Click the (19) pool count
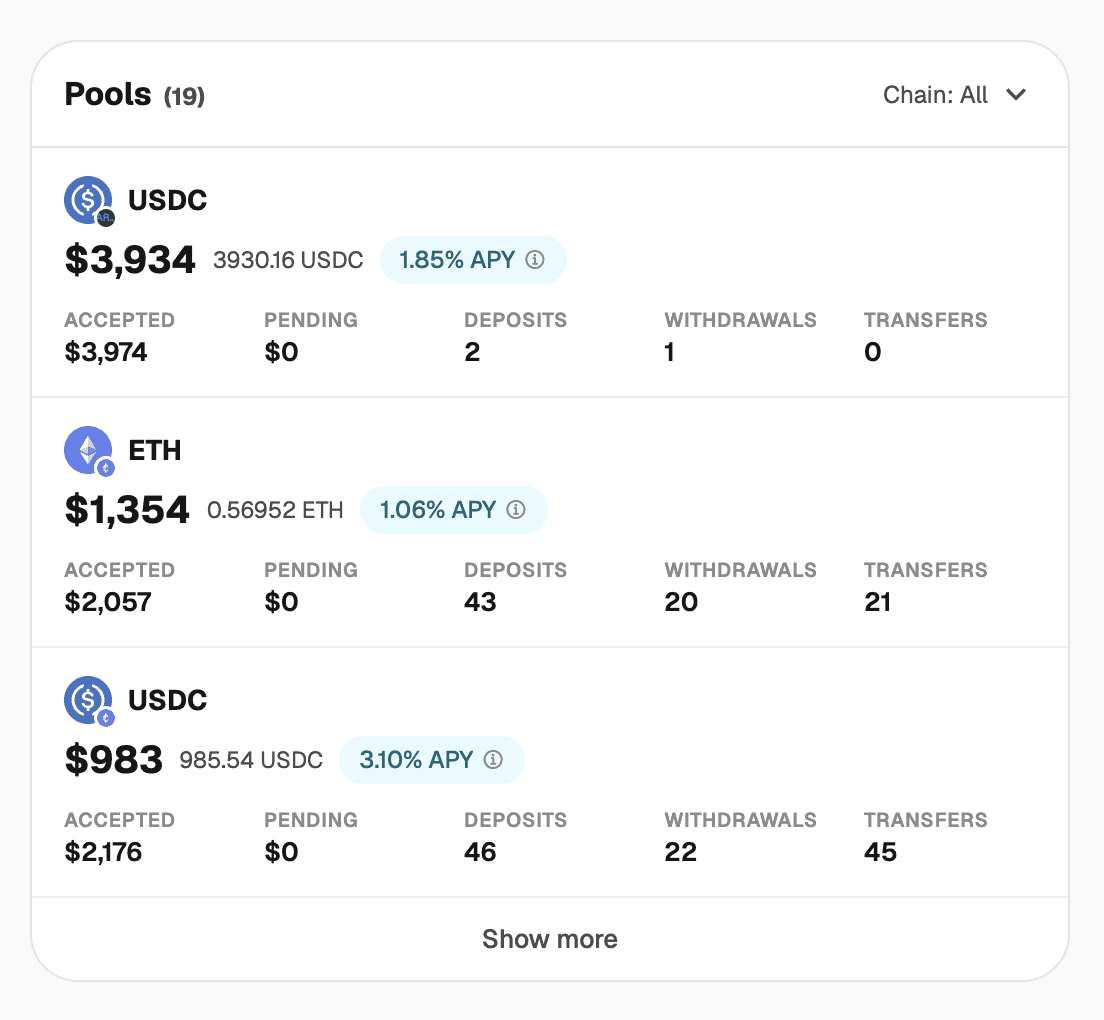 [x=184, y=96]
